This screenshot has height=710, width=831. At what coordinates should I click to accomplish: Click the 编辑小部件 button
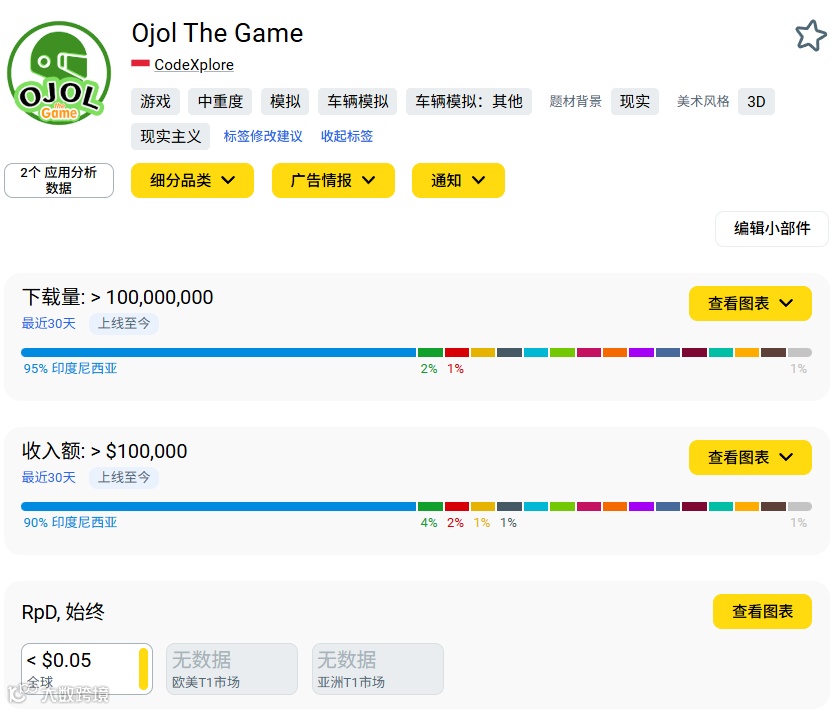pos(772,229)
